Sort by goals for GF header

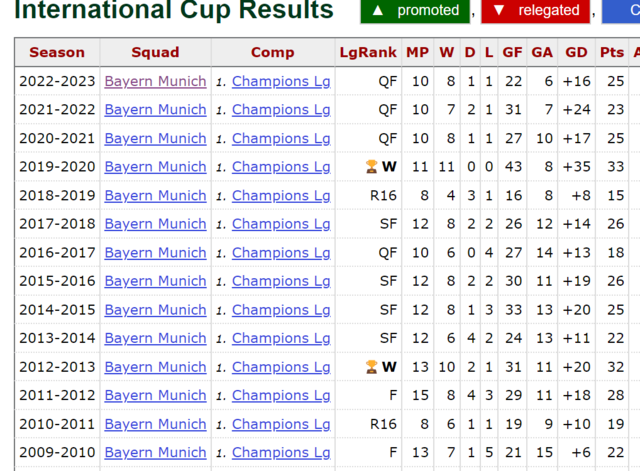512,52
